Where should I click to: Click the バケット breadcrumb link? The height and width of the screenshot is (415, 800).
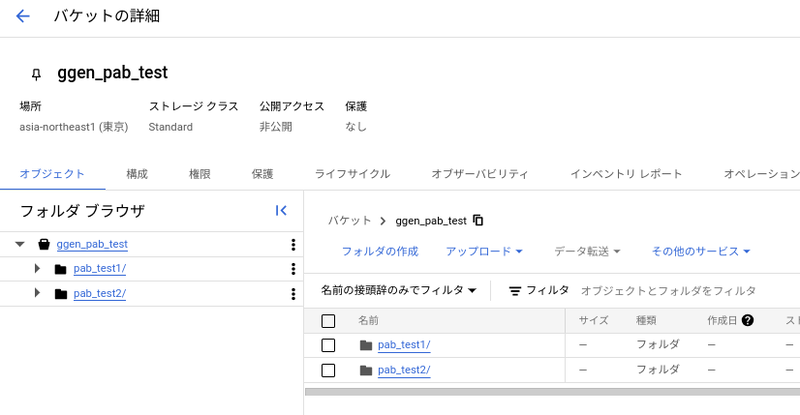coord(349,221)
